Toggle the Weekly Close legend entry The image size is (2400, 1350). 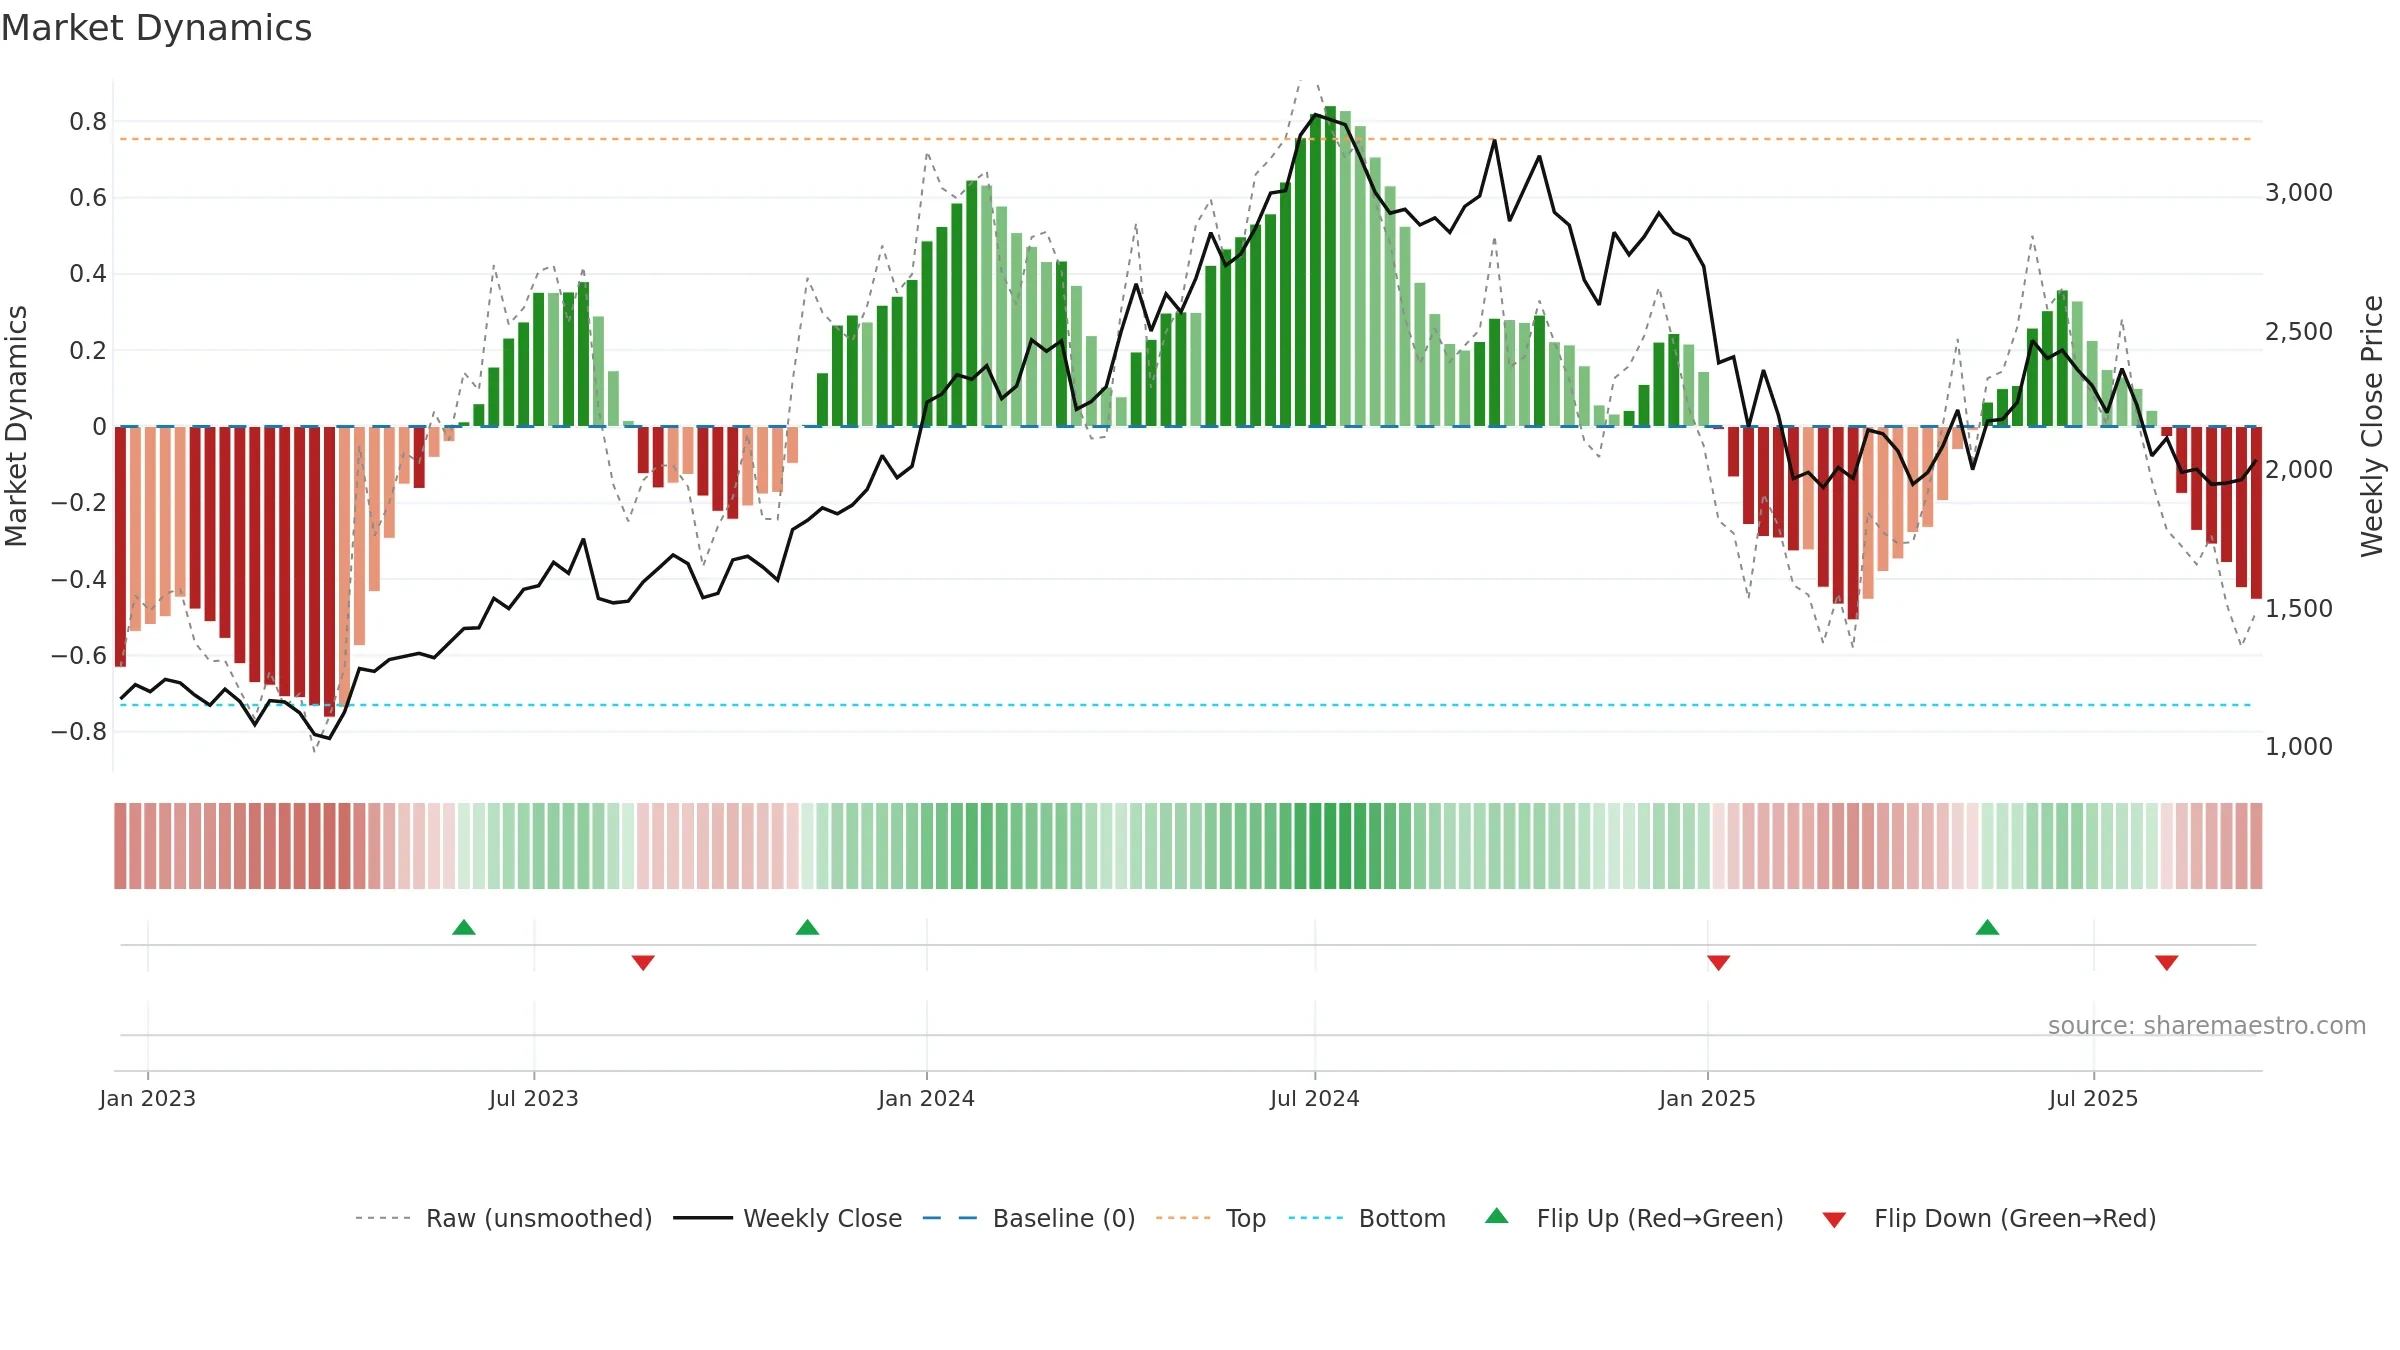(x=822, y=1218)
